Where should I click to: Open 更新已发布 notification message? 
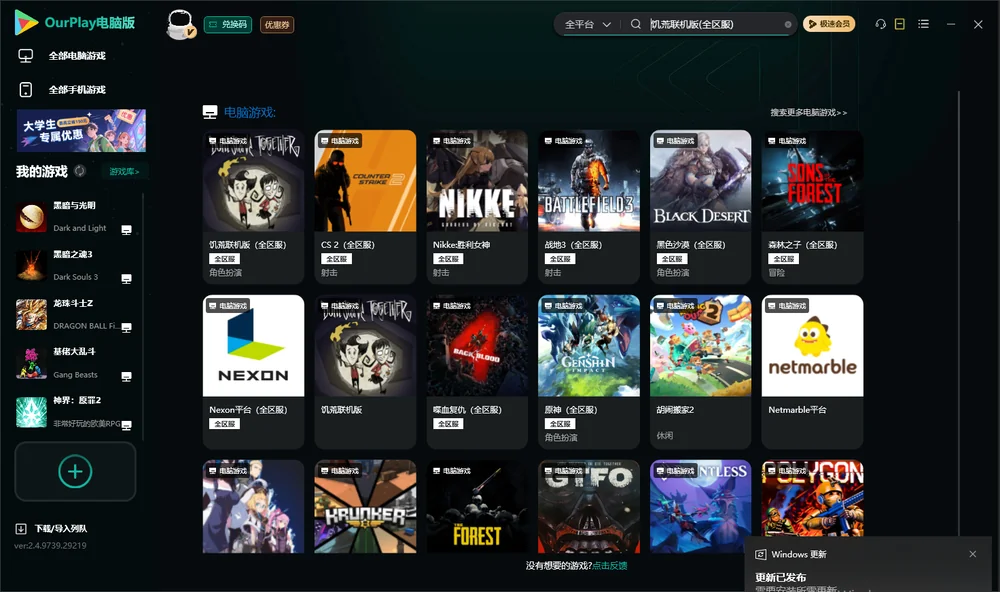point(781,577)
